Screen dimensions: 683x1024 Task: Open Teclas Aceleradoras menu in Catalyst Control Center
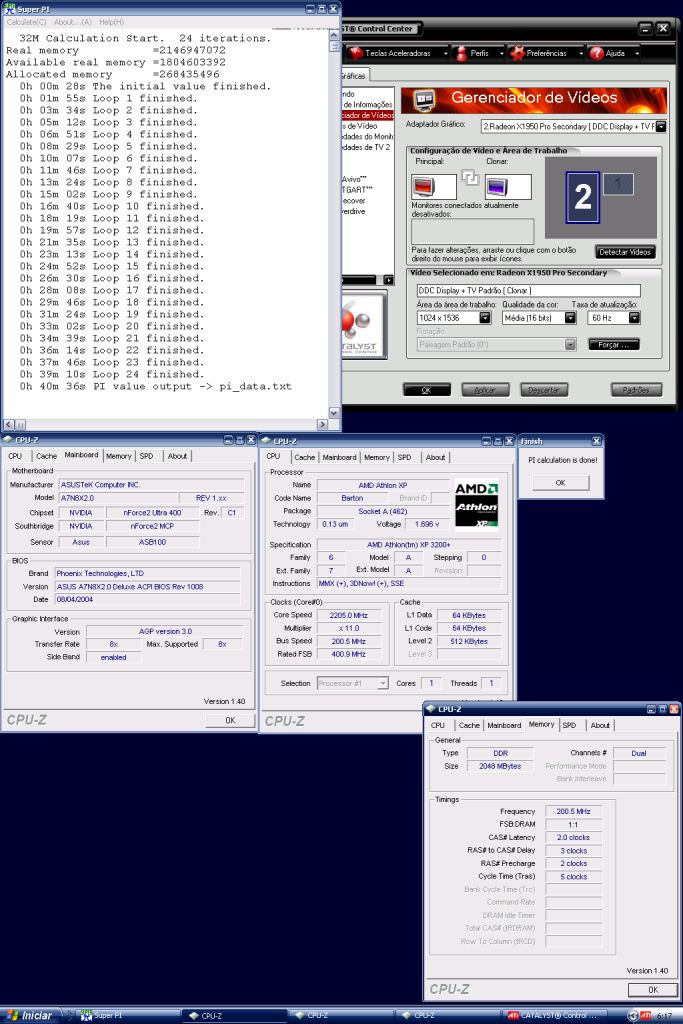(398, 54)
